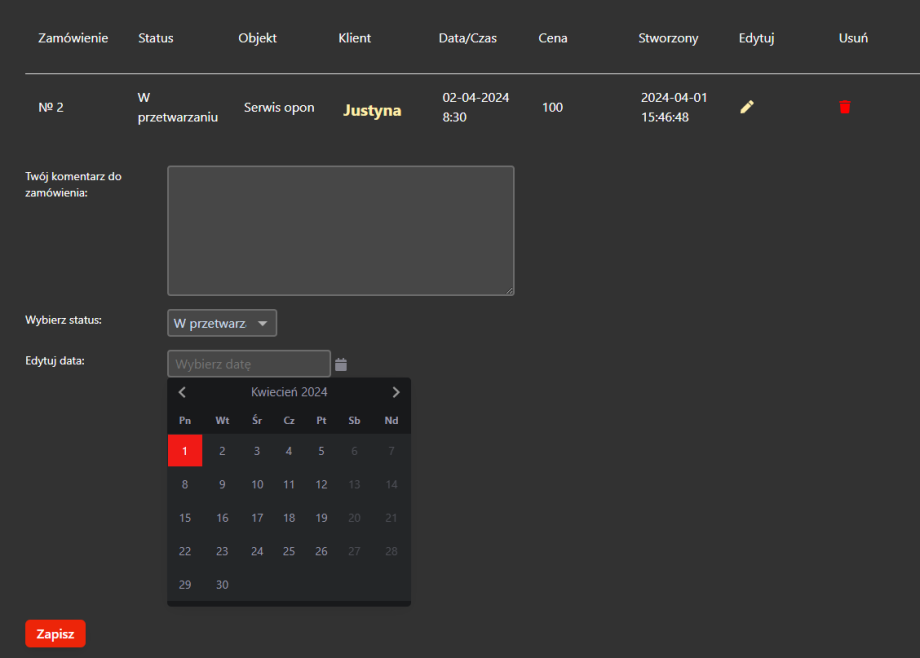
Task: Pick April 12 in the calendar
Action: coord(321,485)
